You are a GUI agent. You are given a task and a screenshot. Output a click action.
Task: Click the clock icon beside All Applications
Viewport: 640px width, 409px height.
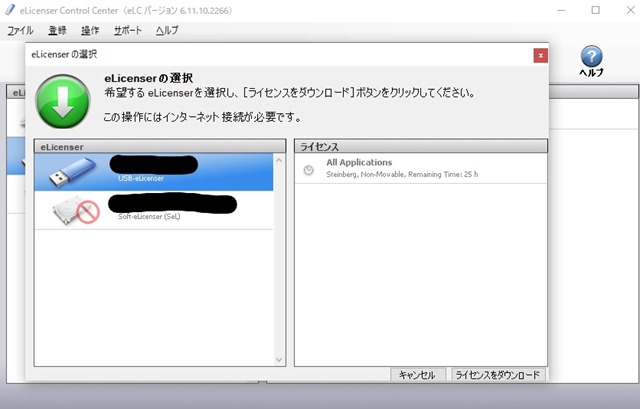(x=308, y=169)
